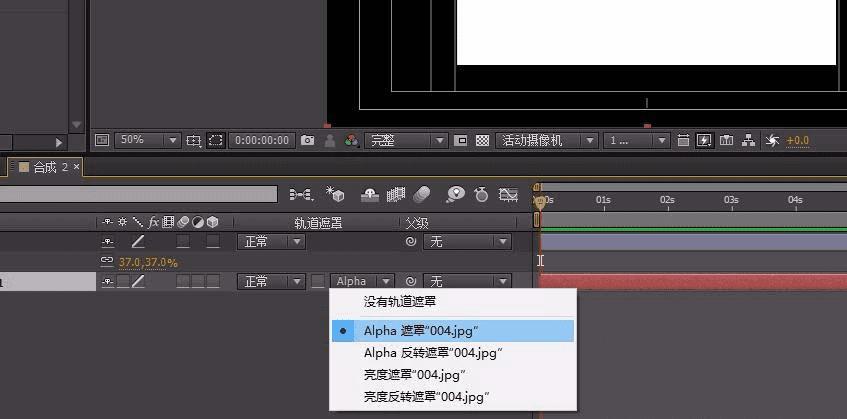Image resolution: width=847 pixels, height=419 pixels.
Task: Expand the 完整 resolution dropdown
Action: [406, 140]
